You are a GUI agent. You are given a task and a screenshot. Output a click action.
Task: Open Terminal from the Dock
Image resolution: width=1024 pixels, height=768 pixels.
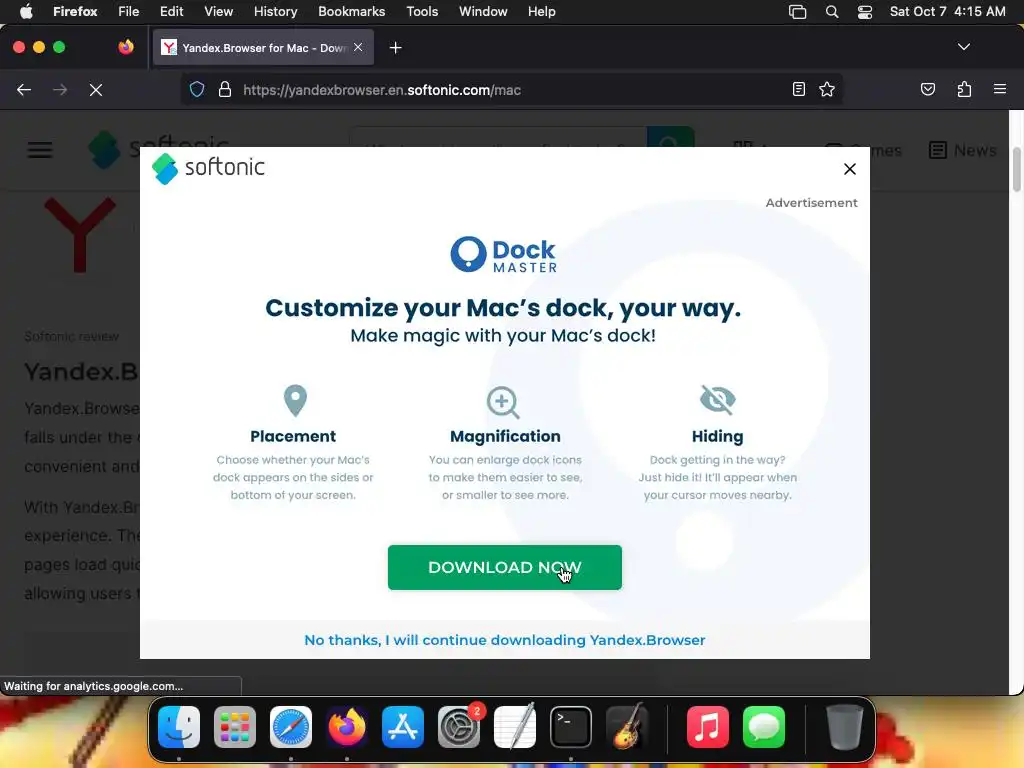(571, 726)
